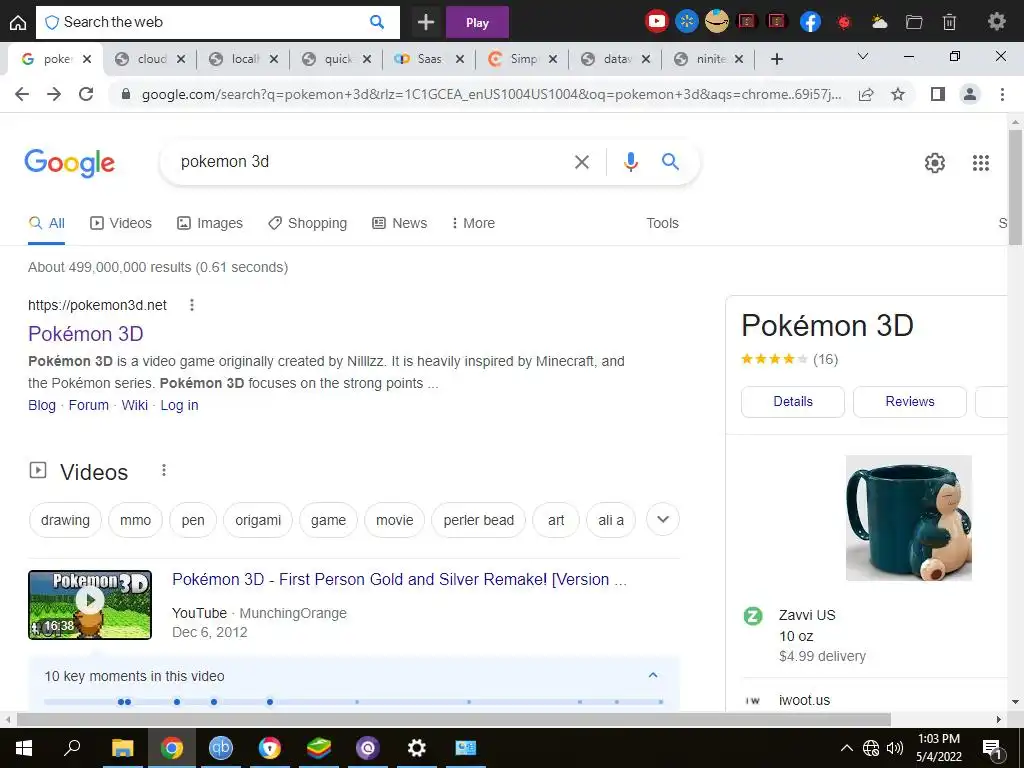1024x768 pixels.
Task: Clear the Google search box with X
Action: [x=581, y=162]
